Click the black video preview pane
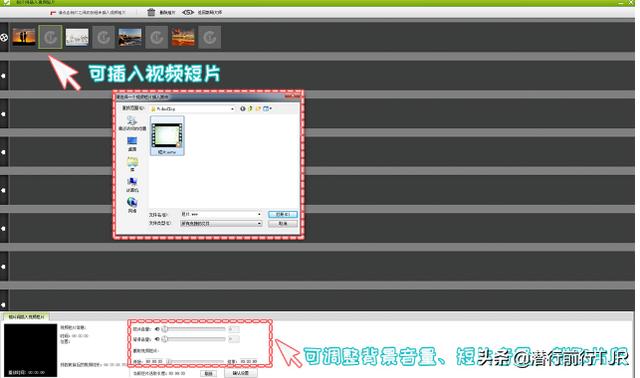The height and width of the screenshot is (378, 640). pos(31,350)
